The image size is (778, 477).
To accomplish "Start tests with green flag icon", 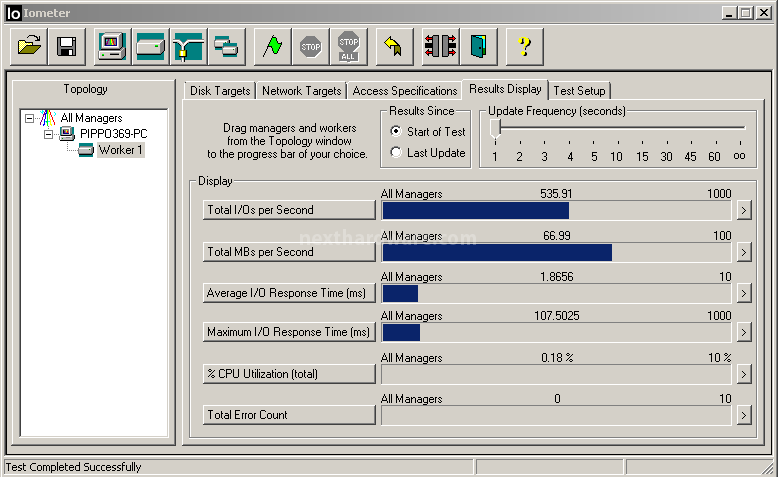I will pyautogui.click(x=272, y=47).
